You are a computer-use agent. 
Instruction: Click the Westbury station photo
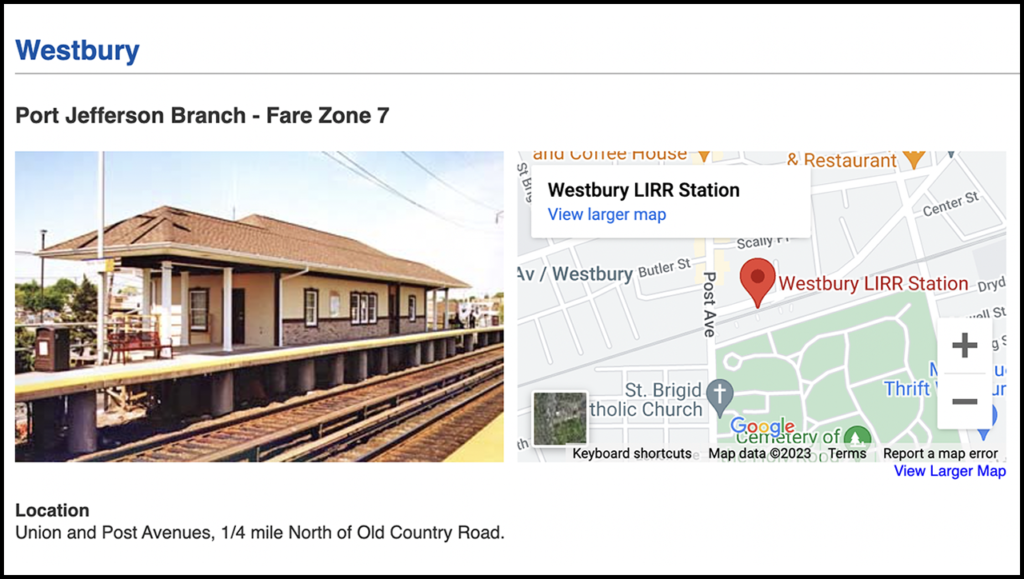pos(259,306)
